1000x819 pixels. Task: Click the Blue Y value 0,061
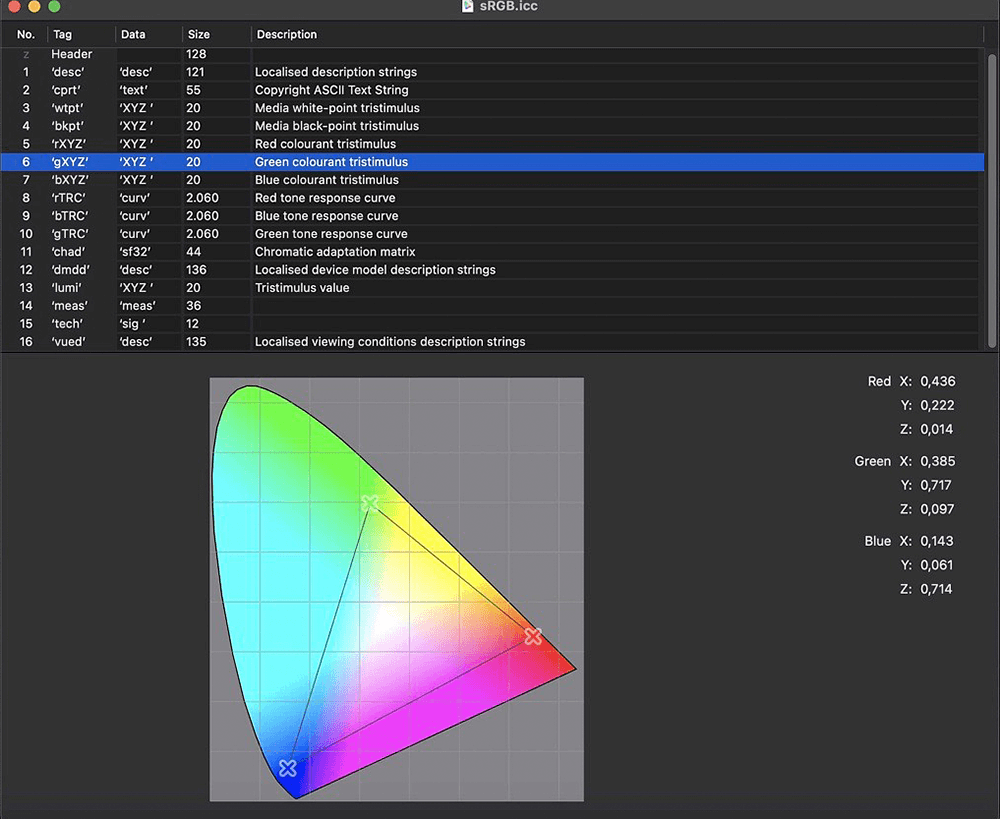(936, 565)
